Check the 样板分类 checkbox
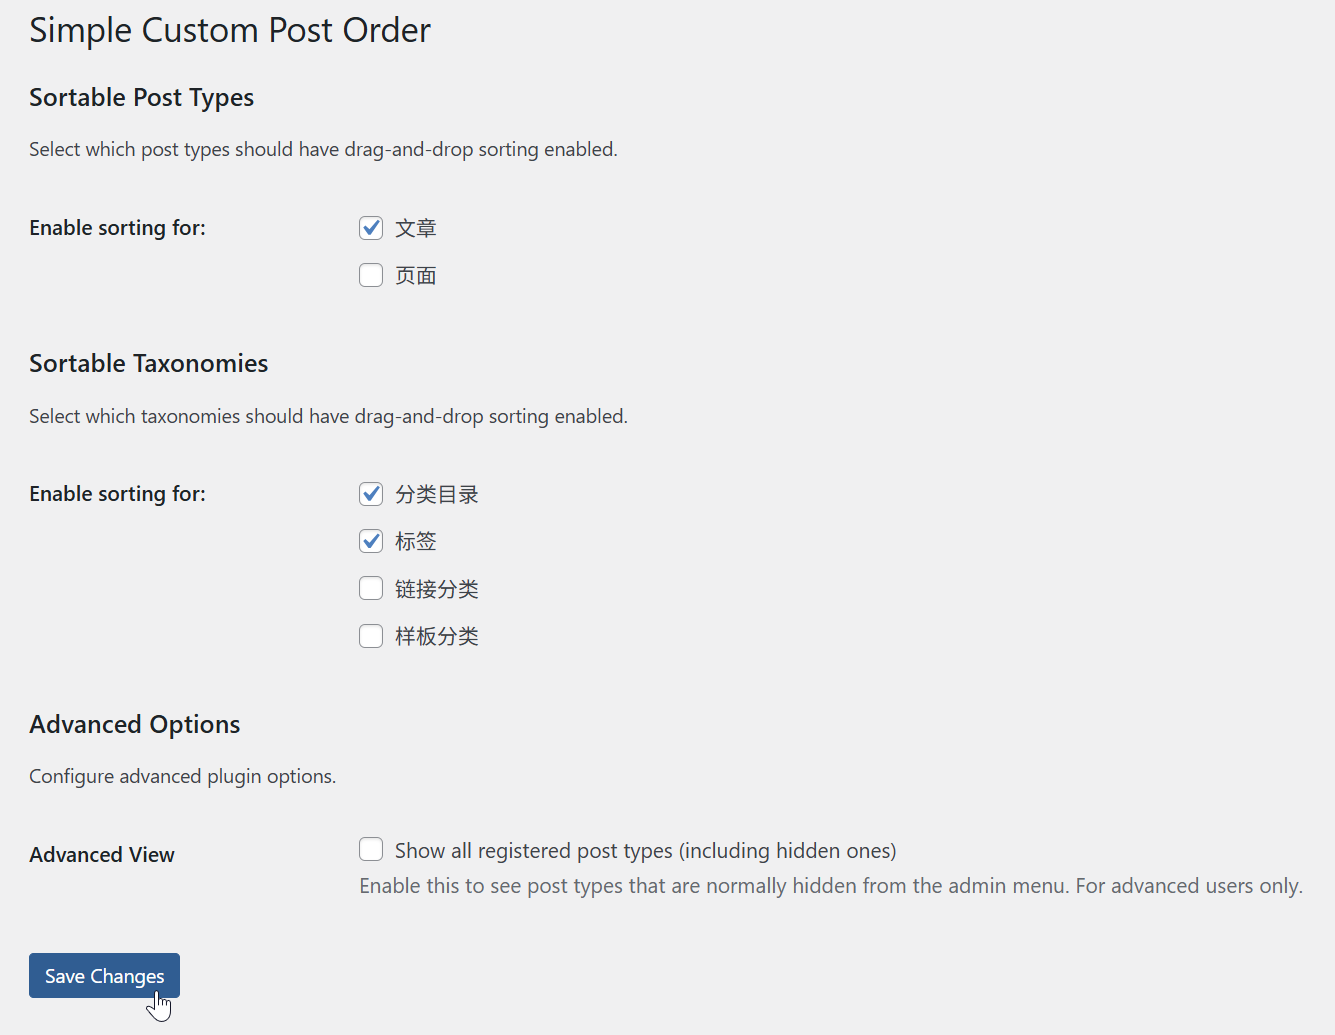1335x1035 pixels. tap(371, 636)
